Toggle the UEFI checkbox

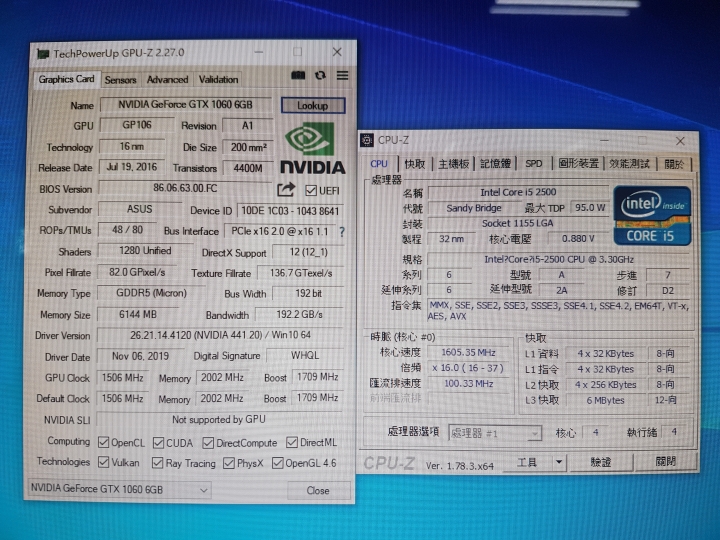311,190
